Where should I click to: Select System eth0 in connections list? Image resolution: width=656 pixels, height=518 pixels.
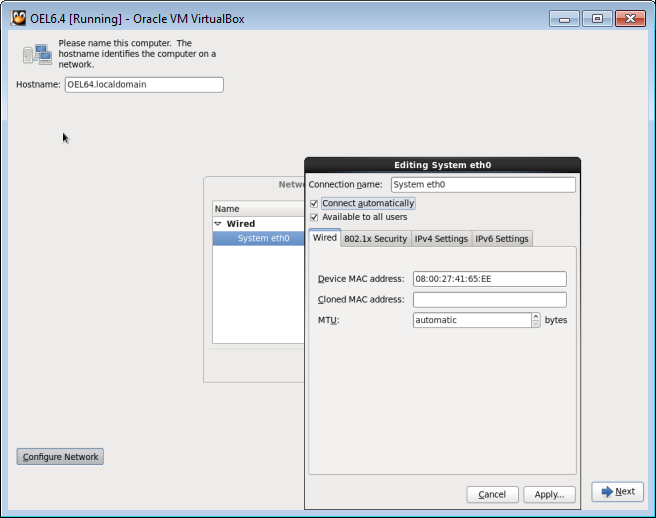(259, 238)
